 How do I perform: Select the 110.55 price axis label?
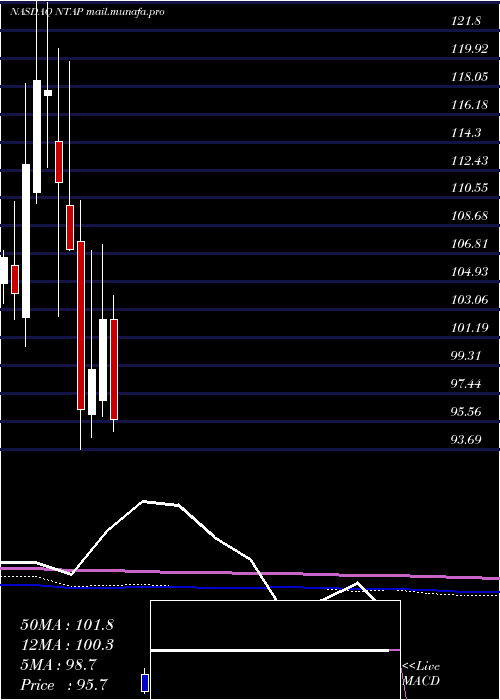click(x=470, y=188)
